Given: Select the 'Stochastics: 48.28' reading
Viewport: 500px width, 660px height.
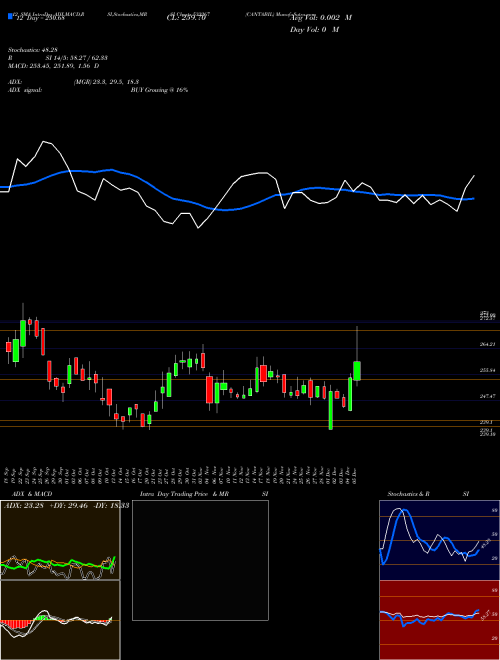Looking at the screenshot, I should click(32, 50).
